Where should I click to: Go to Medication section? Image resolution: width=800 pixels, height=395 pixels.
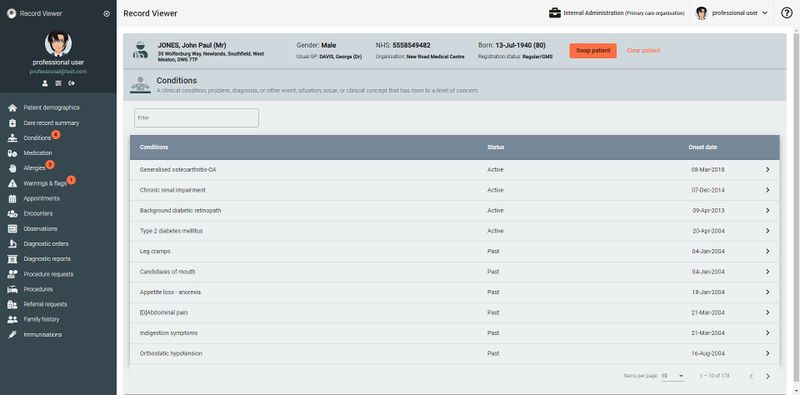coord(38,153)
